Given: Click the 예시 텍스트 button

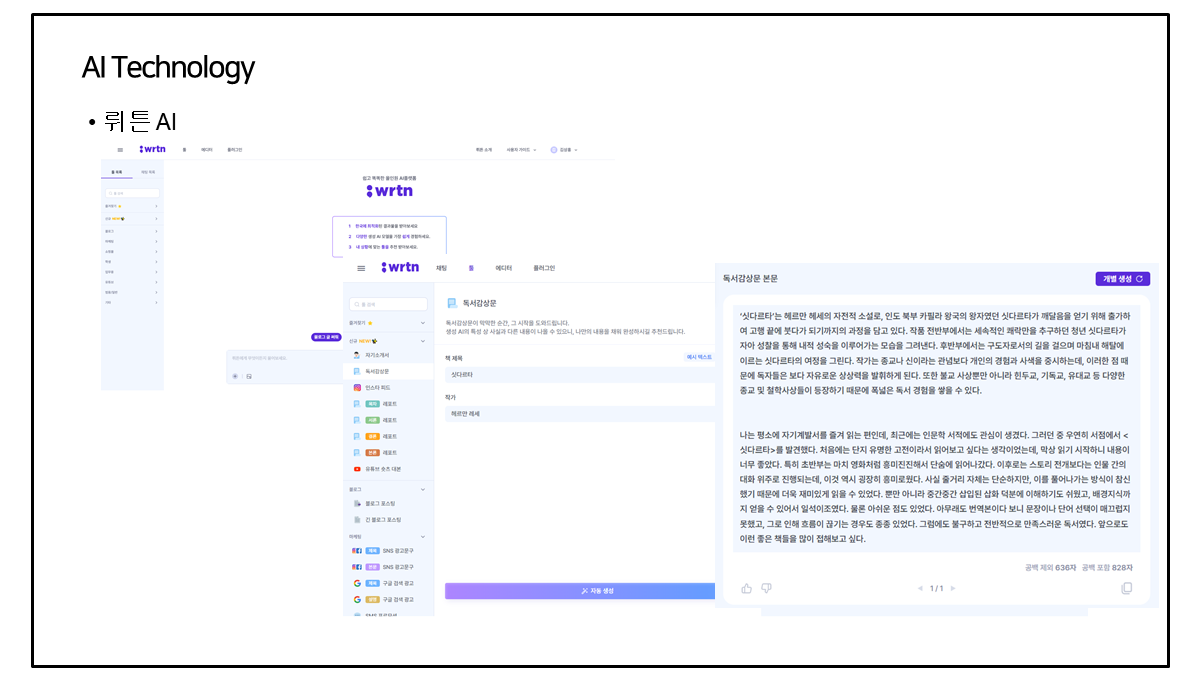Looking at the screenshot, I should pyautogui.click(x=698, y=357).
